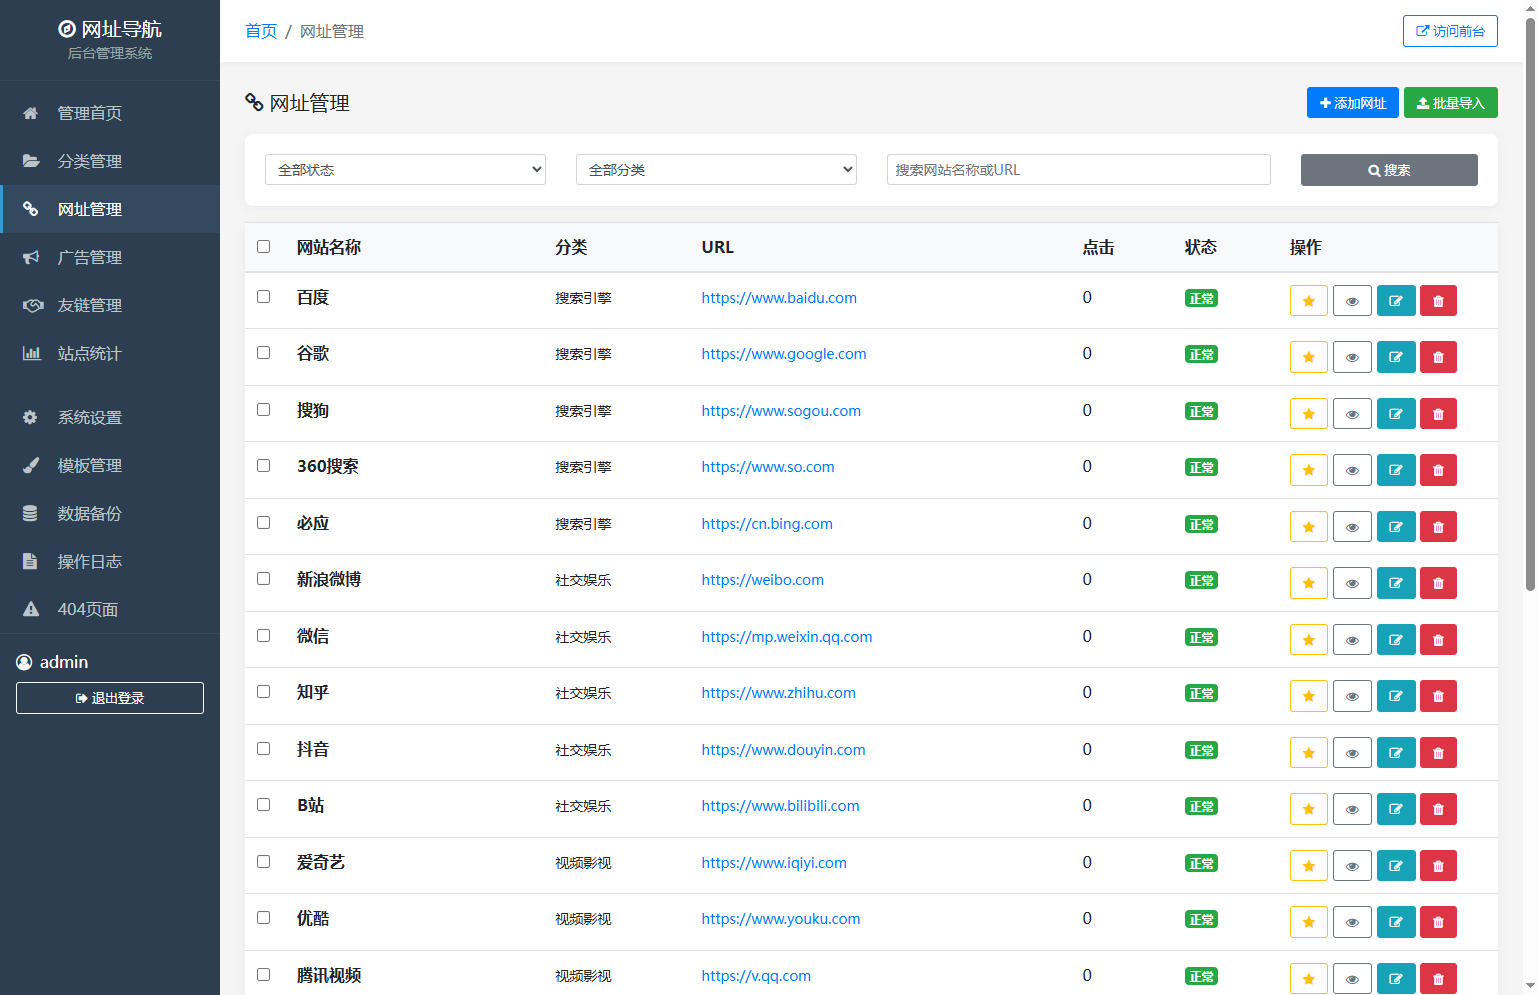Viewport: 1538px width, 995px height.
Task: Check the 优酷 row checkbox
Action: 264,917
